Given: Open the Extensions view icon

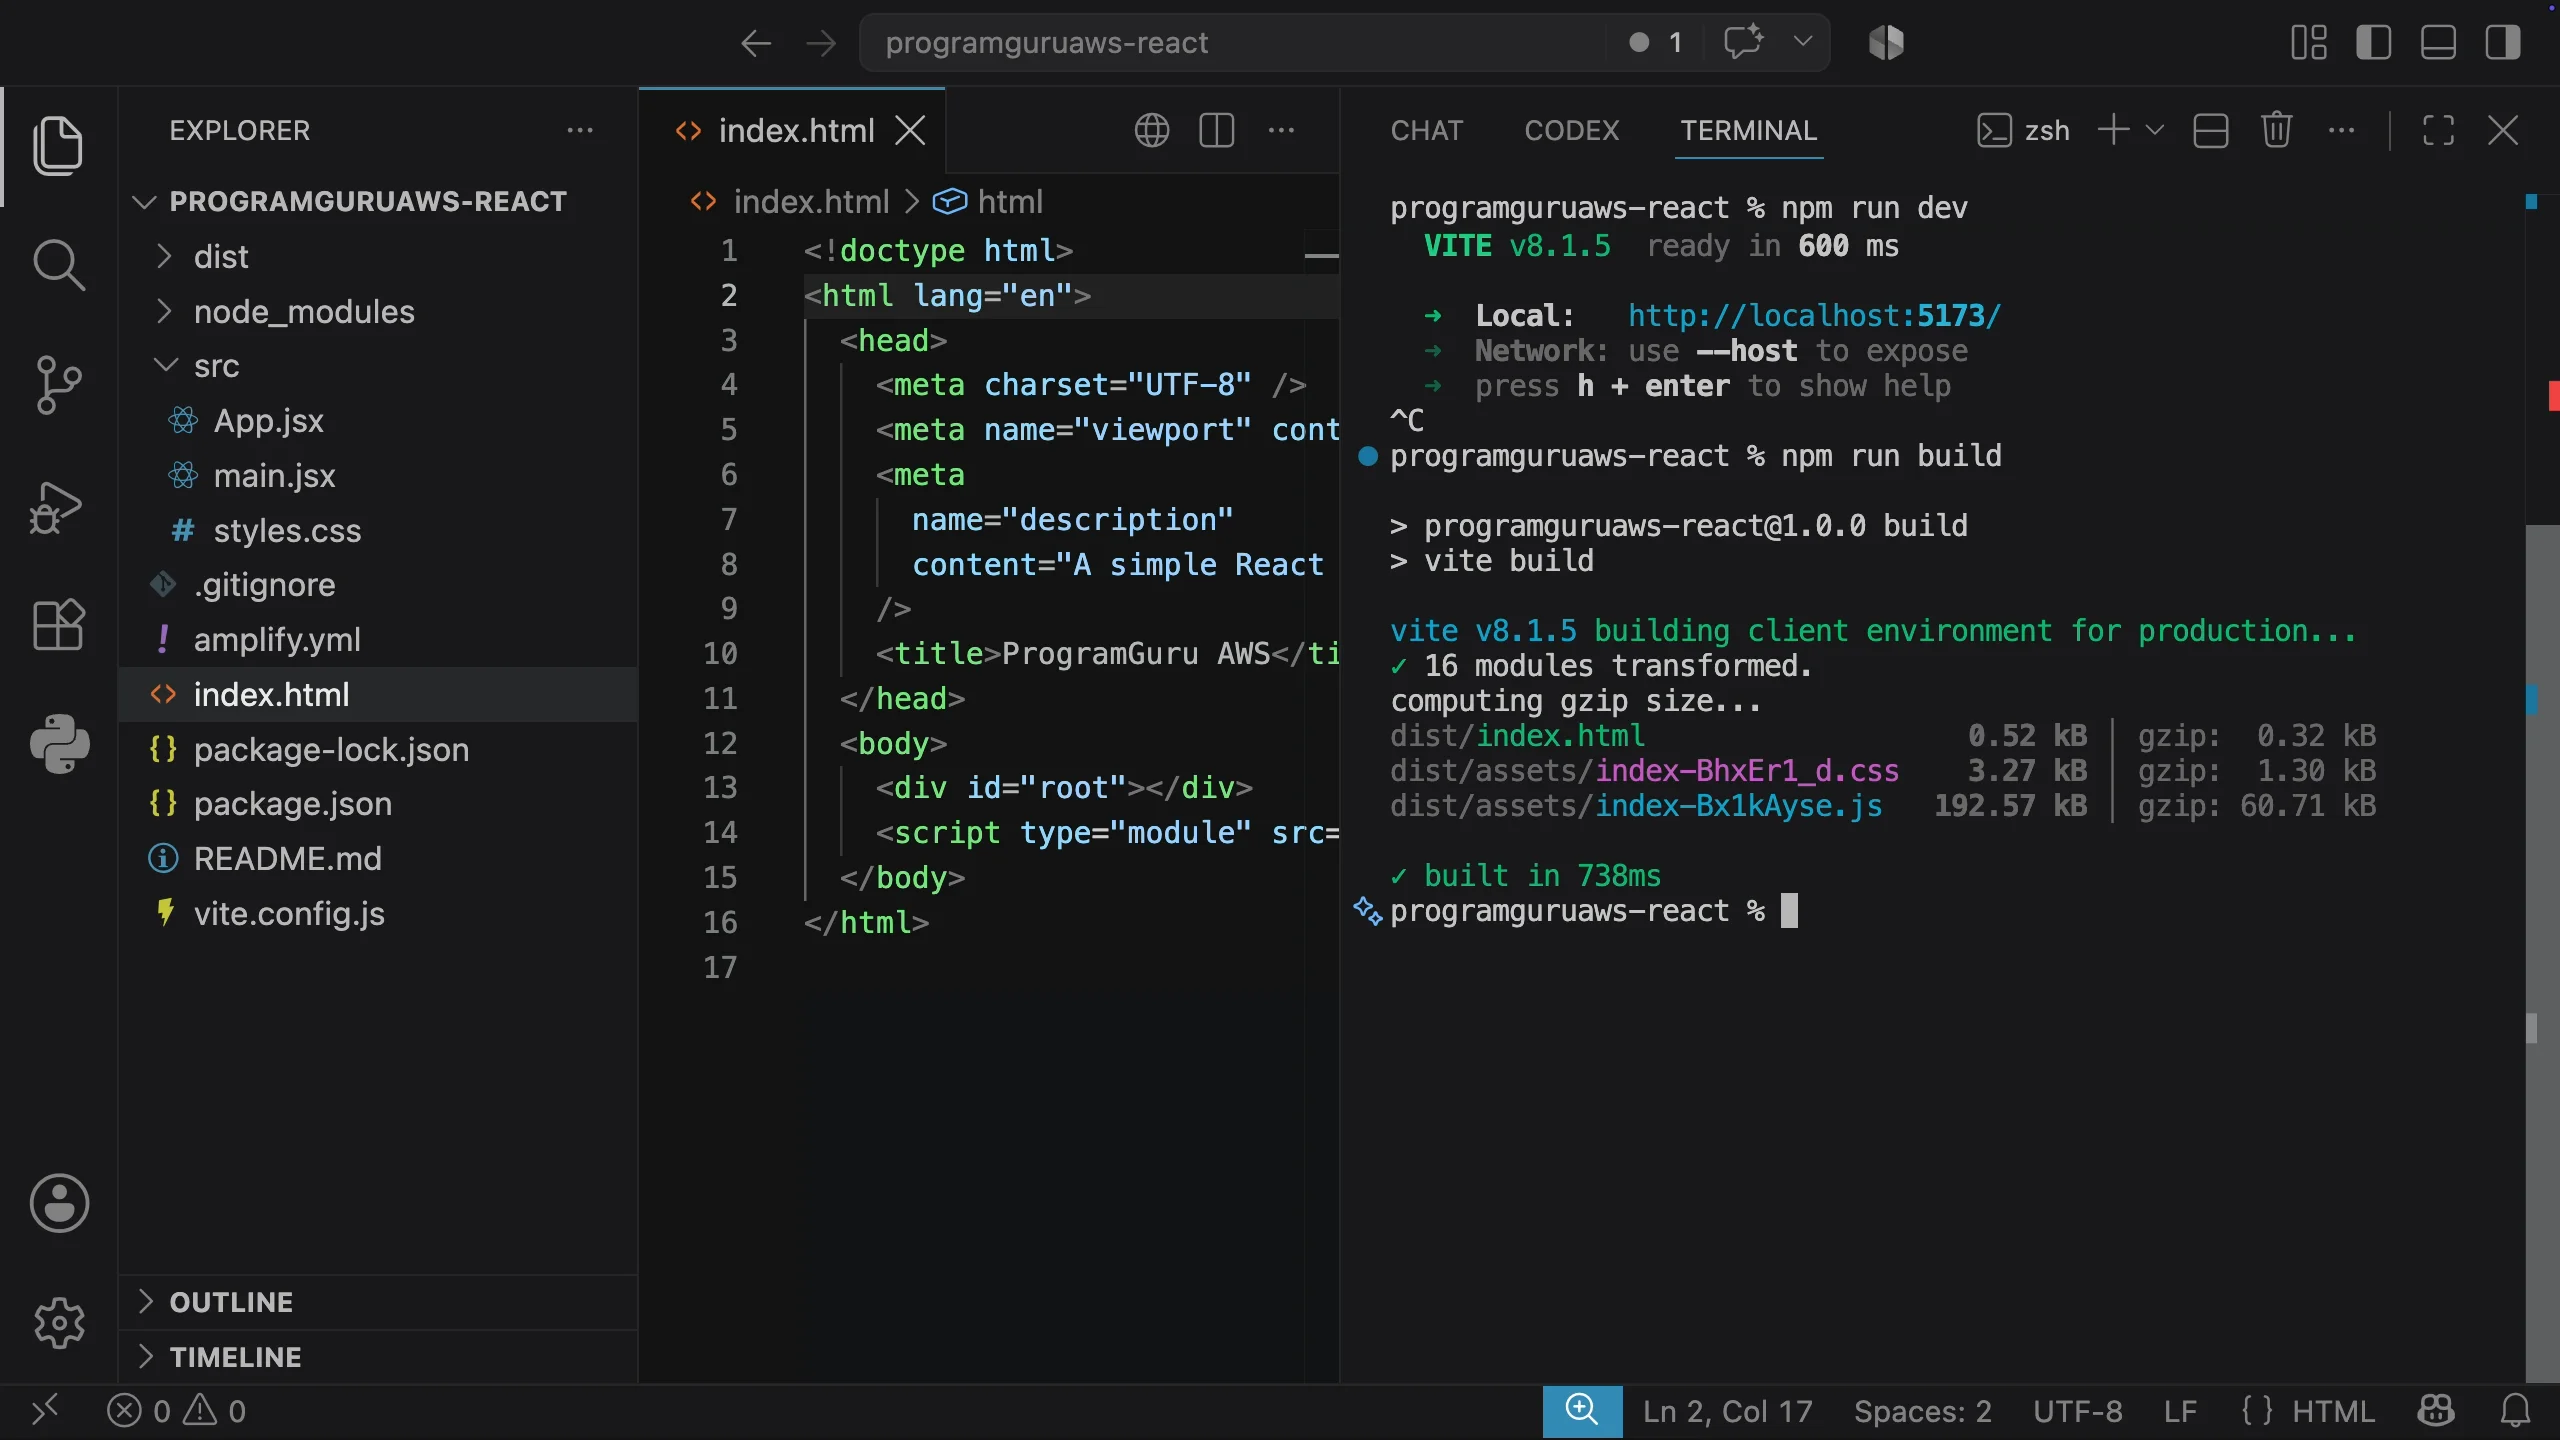Looking at the screenshot, I should 58,625.
